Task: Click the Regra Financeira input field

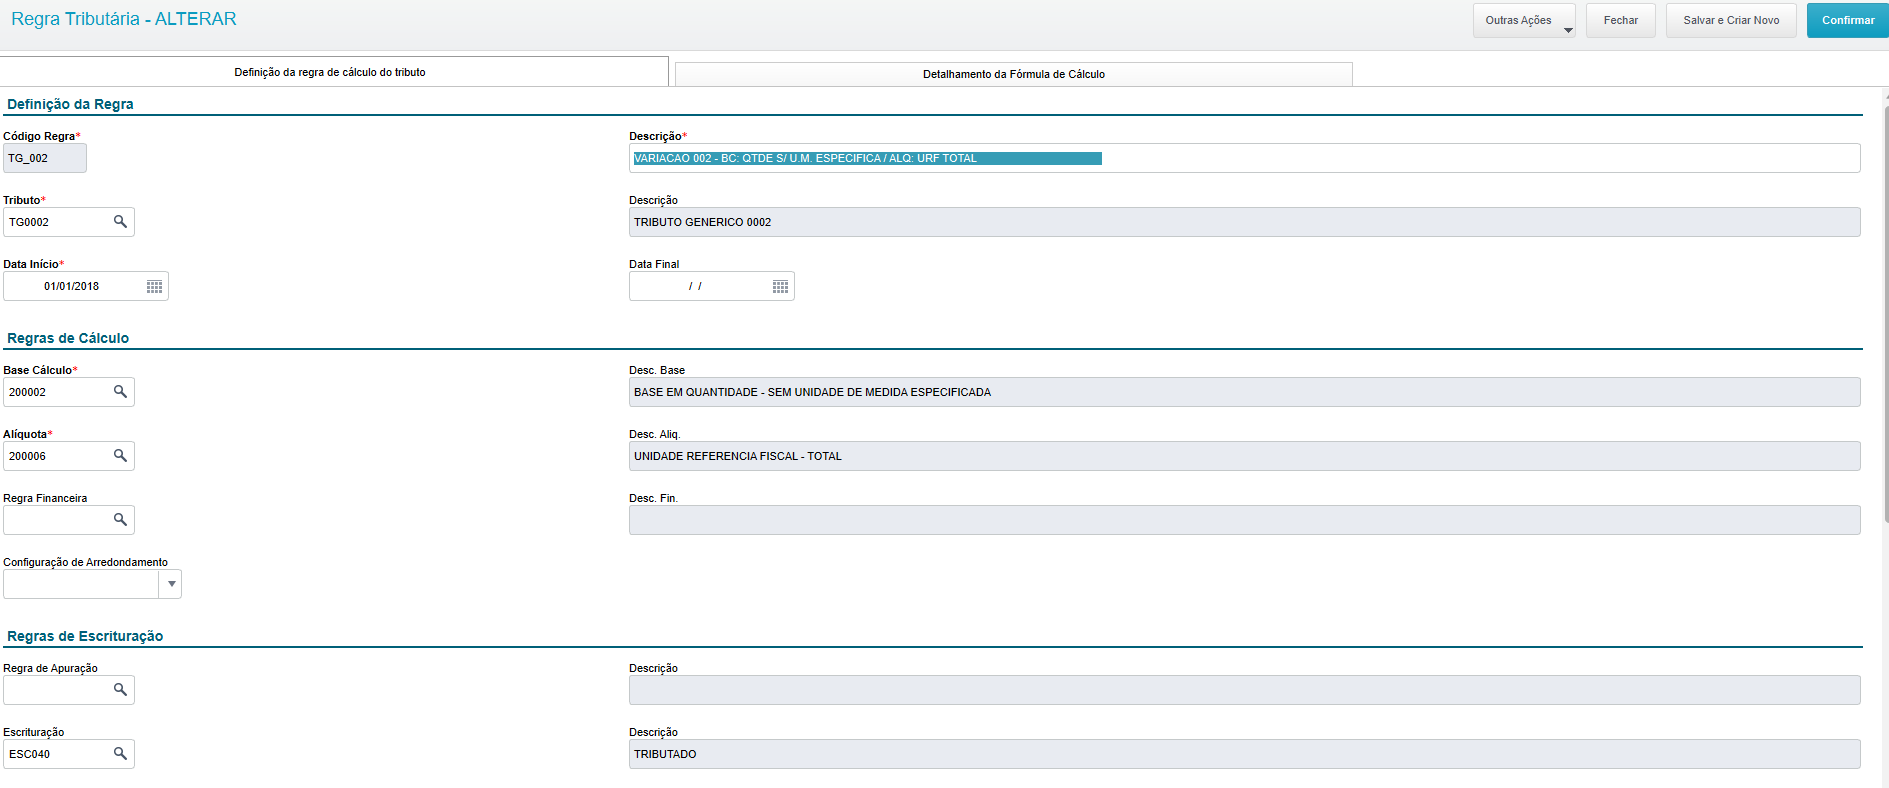Action: (56, 520)
